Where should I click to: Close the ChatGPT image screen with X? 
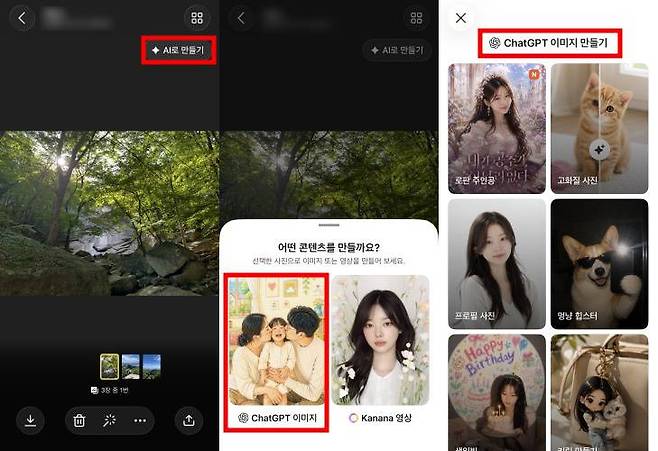point(461,18)
